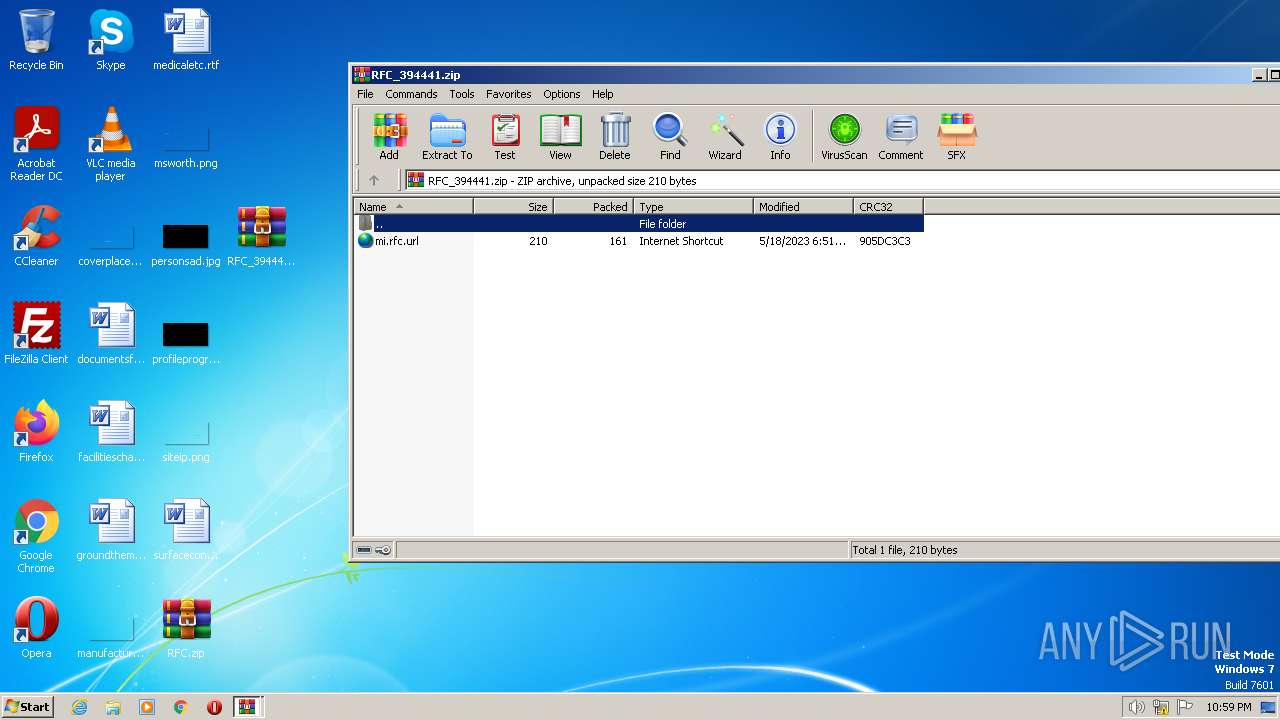Screen dimensions: 1280x720
Task: Select groundthem... Word document on desktop
Action: (x=111, y=530)
